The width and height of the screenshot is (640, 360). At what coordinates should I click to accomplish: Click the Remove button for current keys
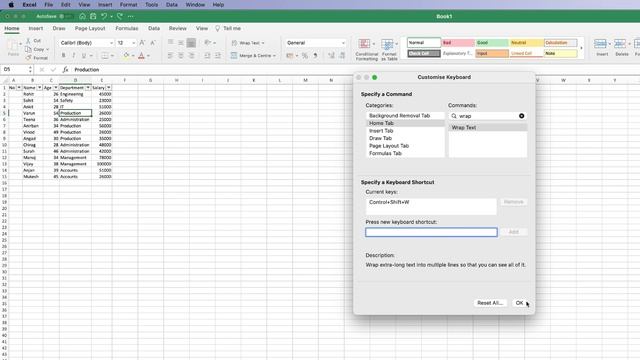[x=513, y=202]
